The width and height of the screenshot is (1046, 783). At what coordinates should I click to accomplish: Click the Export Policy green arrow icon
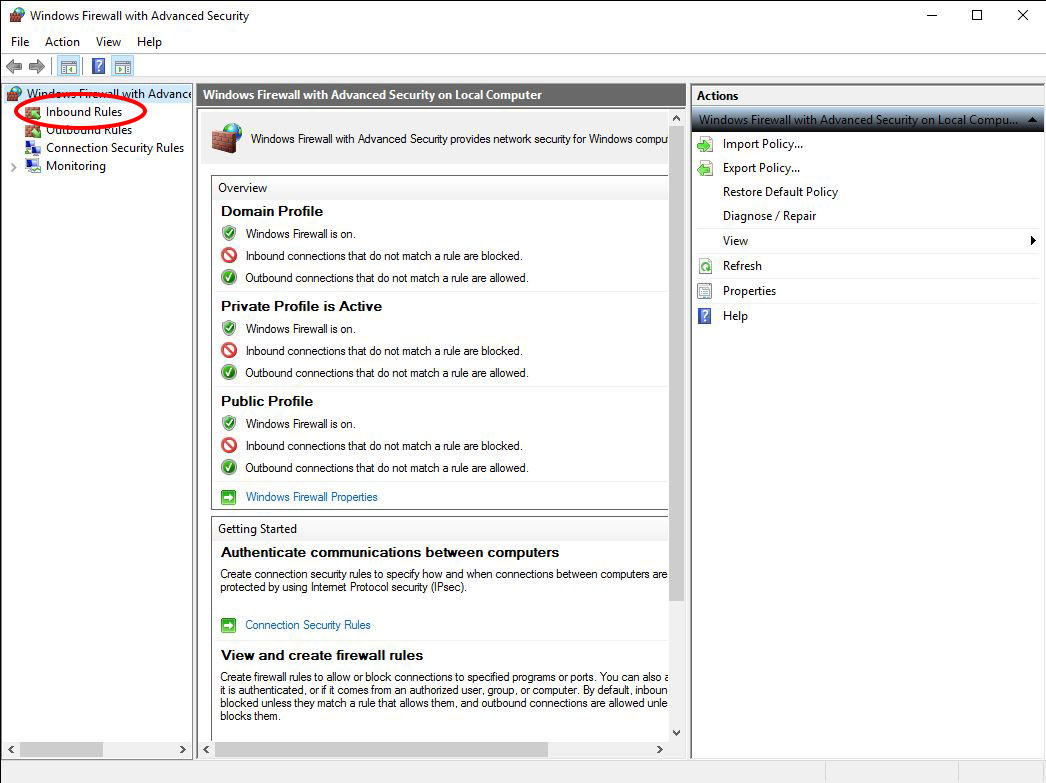click(705, 168)
